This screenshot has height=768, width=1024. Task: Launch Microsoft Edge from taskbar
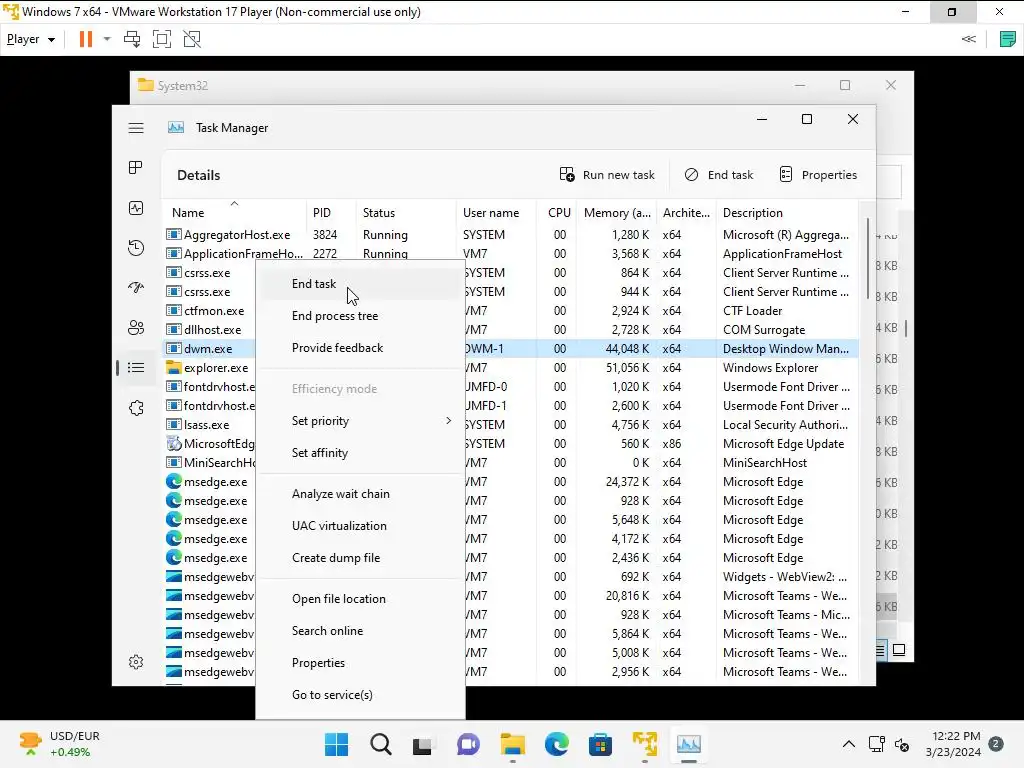coord(556,744)
